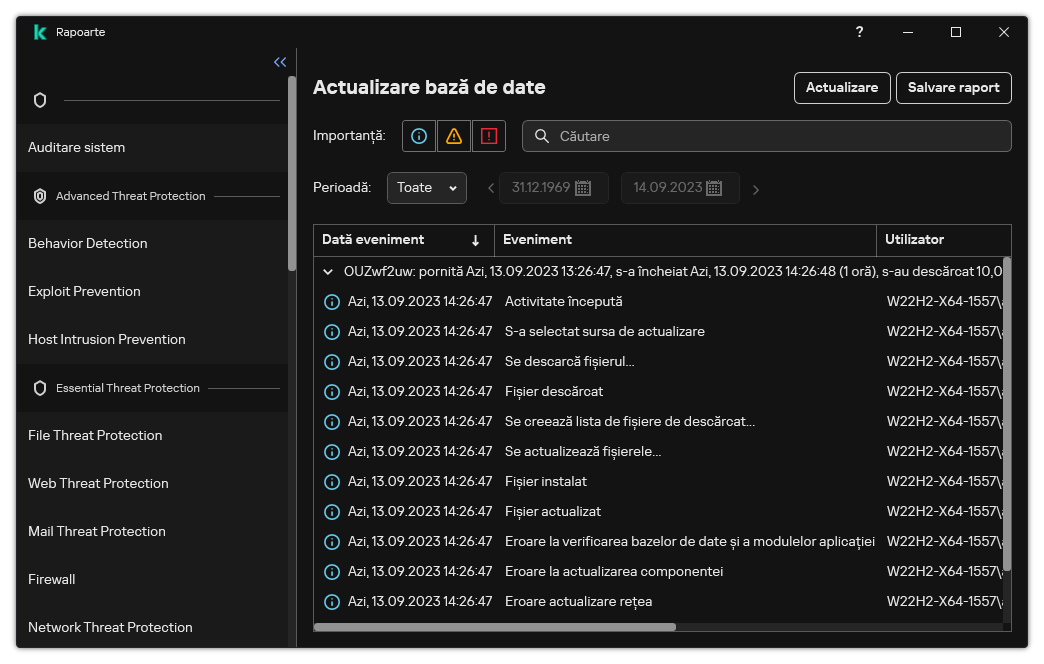Viewport: 1044px width, 664px height.
Task: Click info icon of Activitate începută event
Action: [x=332, y=302]
